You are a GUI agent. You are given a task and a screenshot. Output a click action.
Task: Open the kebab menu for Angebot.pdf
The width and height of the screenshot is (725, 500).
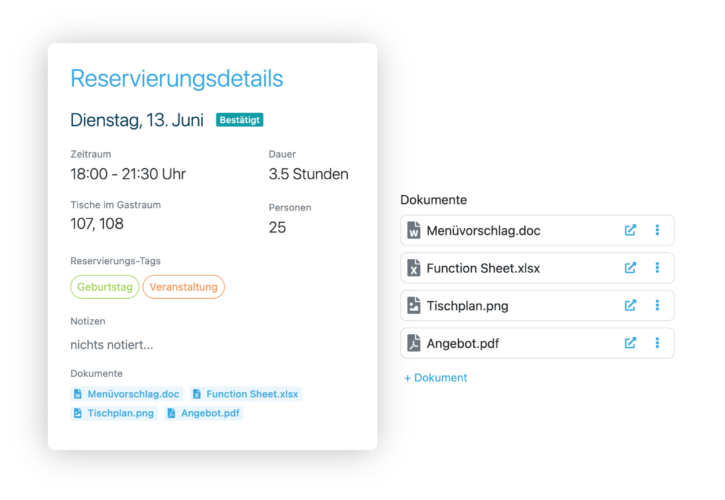pos(657,343)
